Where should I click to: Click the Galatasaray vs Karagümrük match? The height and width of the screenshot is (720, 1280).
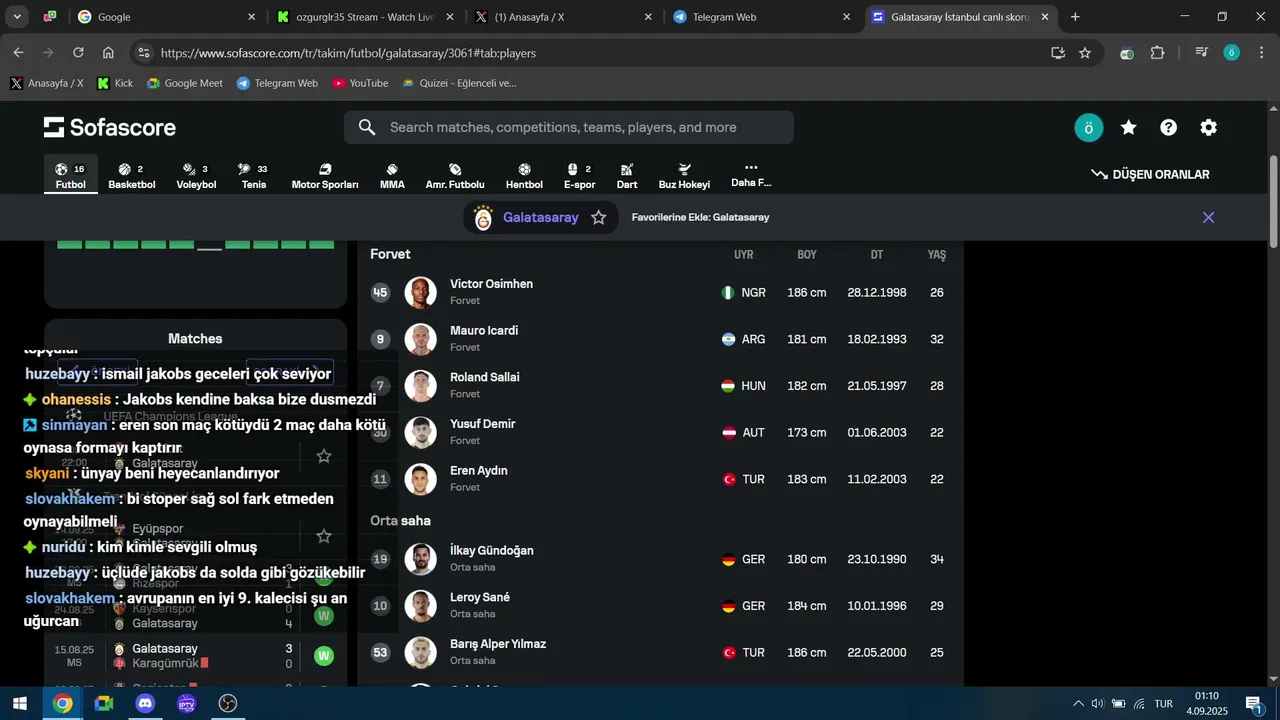(x=195, y=656)
